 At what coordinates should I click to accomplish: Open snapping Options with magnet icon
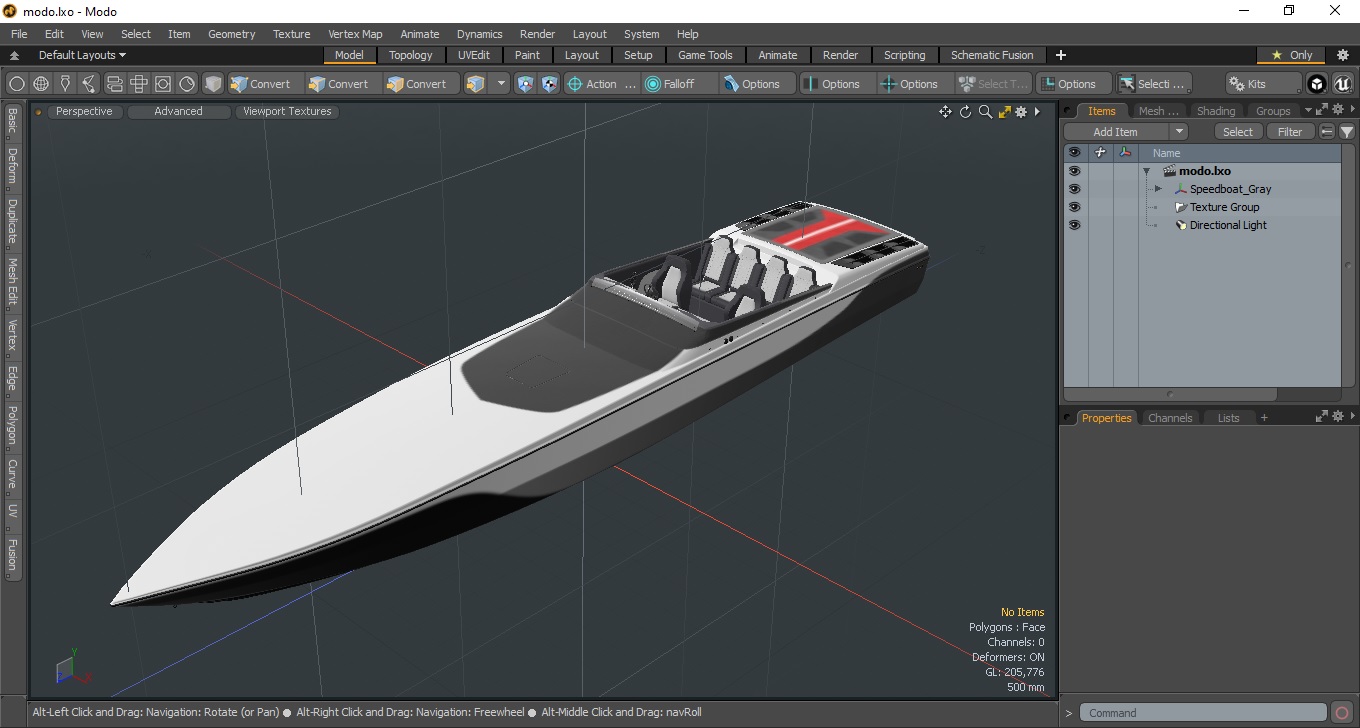point(757,84)
